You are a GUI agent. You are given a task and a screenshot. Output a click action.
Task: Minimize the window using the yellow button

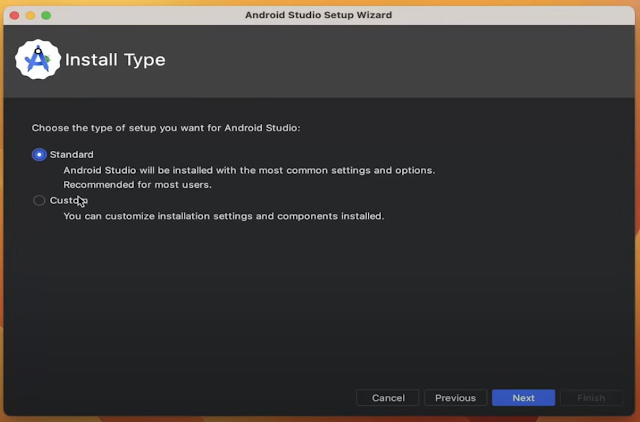tap(30, 15)
